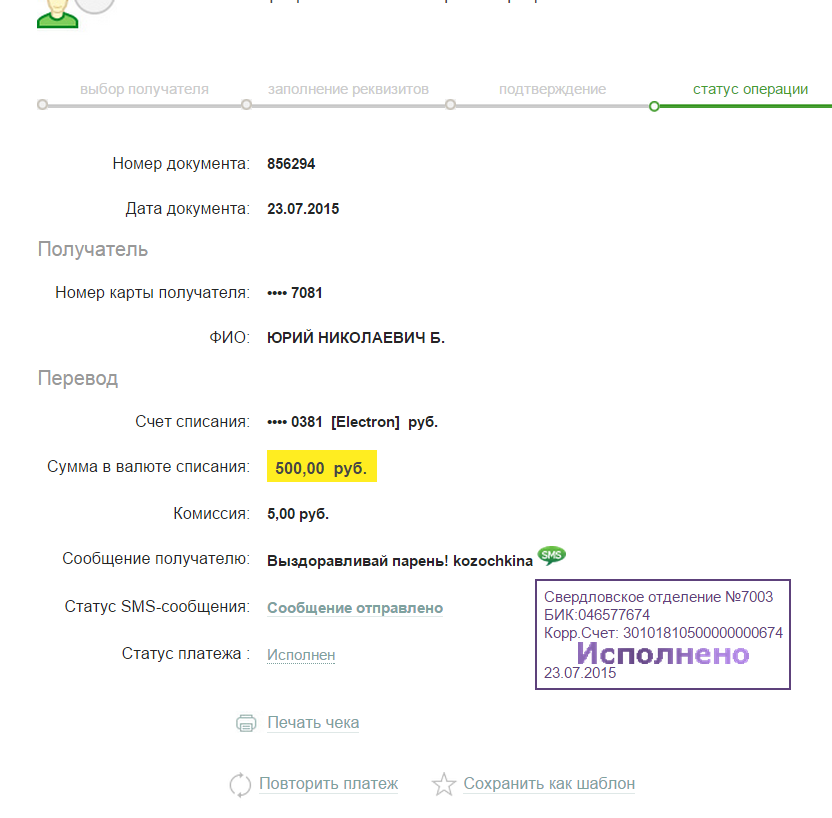Viewport: 832px width, 818px height.
Task: Click the yellow highlighted 500,00 руб. amount
Action: point(322,466)
